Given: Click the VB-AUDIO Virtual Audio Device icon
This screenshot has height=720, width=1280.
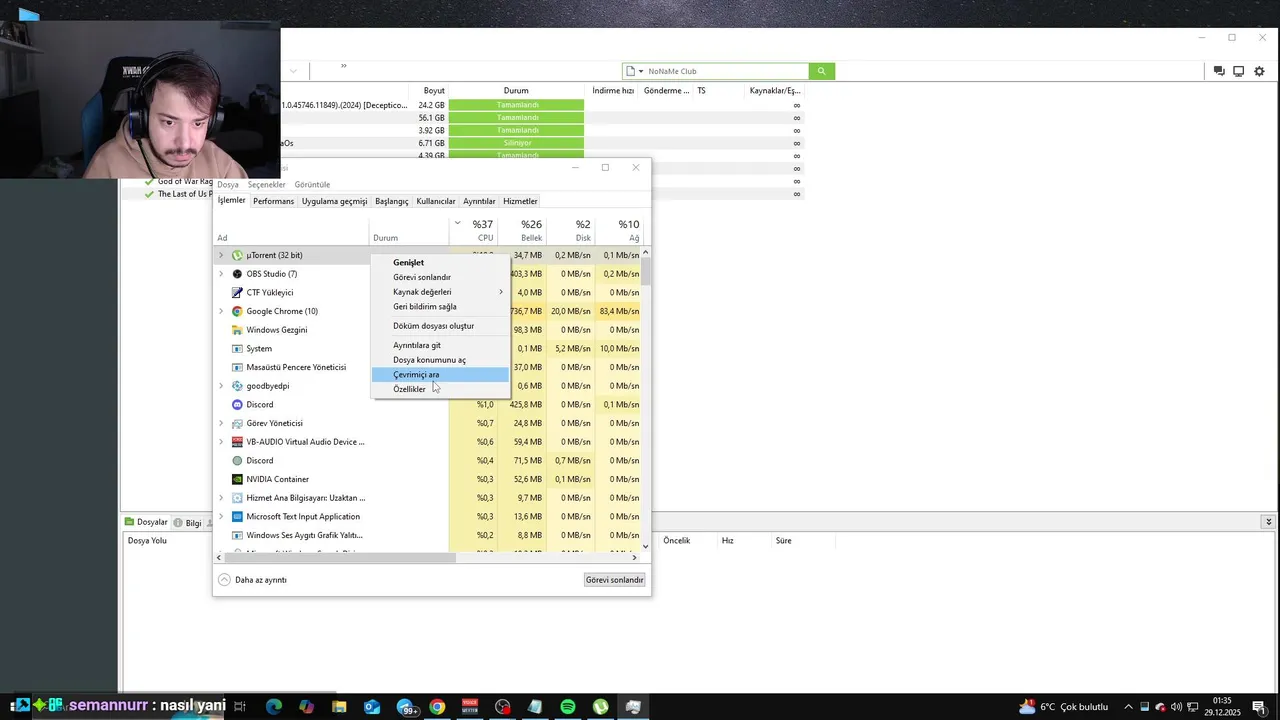Looking at the screenshot, I should (237, 442).
